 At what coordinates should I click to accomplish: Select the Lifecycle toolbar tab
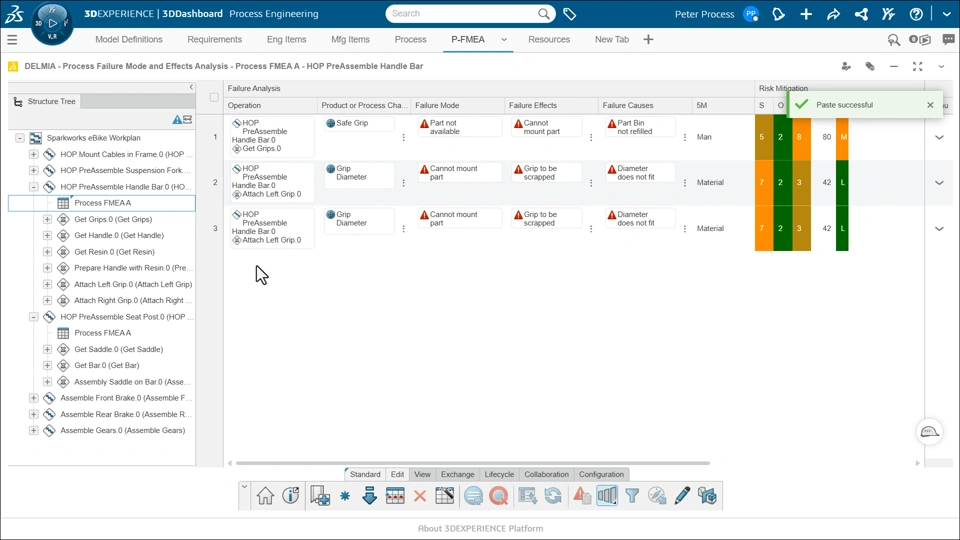click(x=499, y=474)
